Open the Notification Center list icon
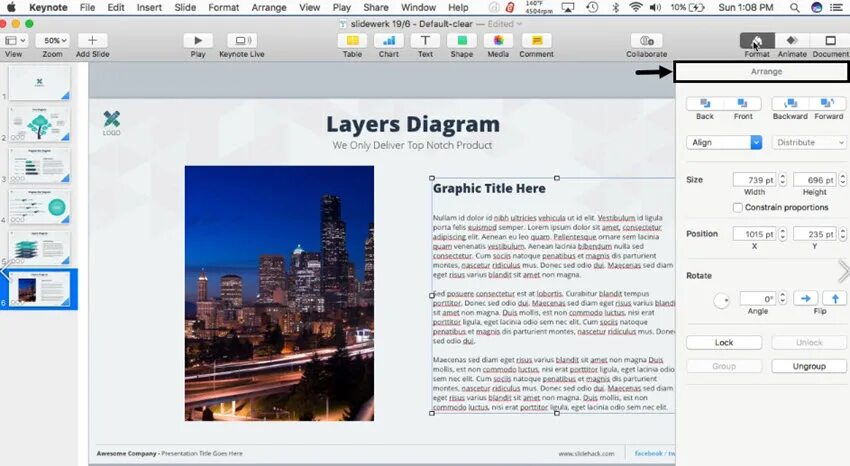Screen dimensions: 850x466 [836, 8]
